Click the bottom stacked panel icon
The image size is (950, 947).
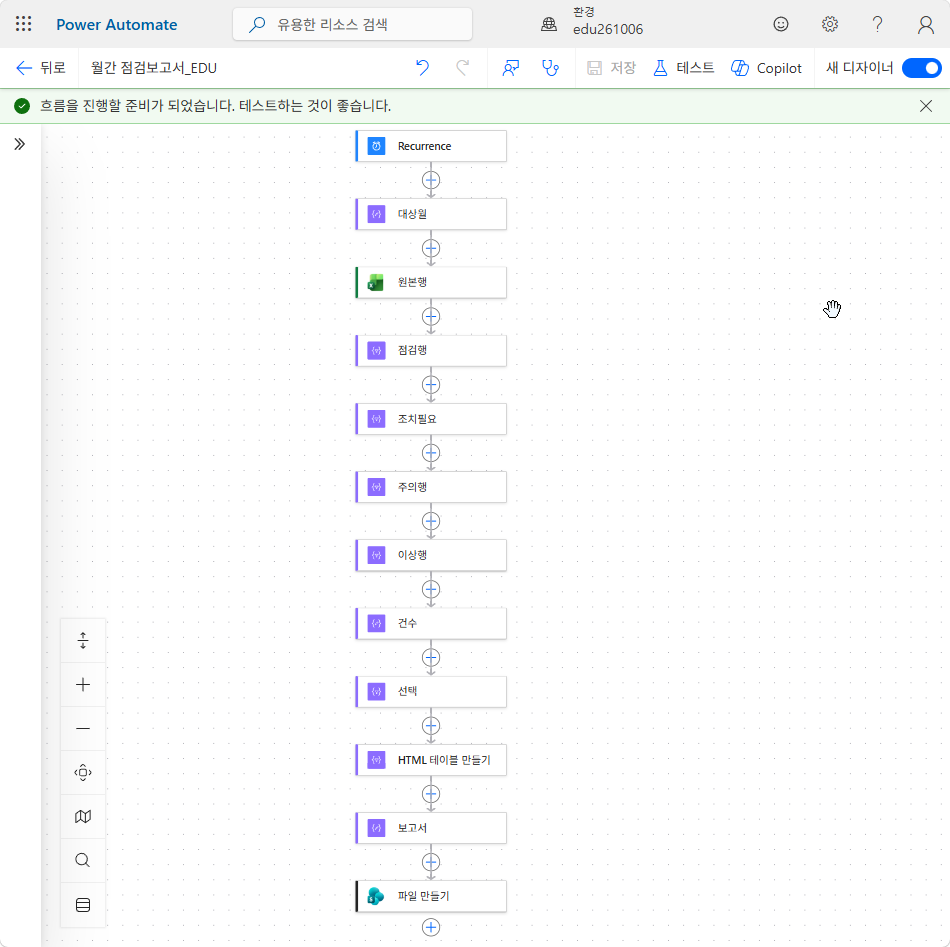click(83, 905)
